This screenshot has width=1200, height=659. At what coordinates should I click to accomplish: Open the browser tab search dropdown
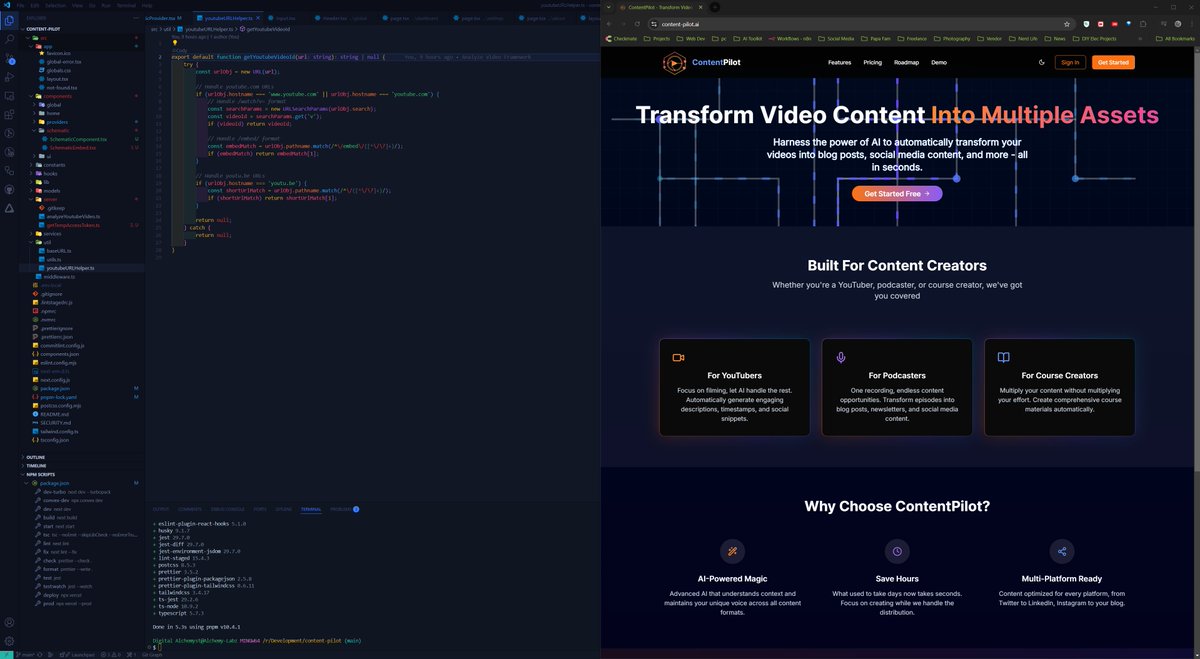pos(608,7)
